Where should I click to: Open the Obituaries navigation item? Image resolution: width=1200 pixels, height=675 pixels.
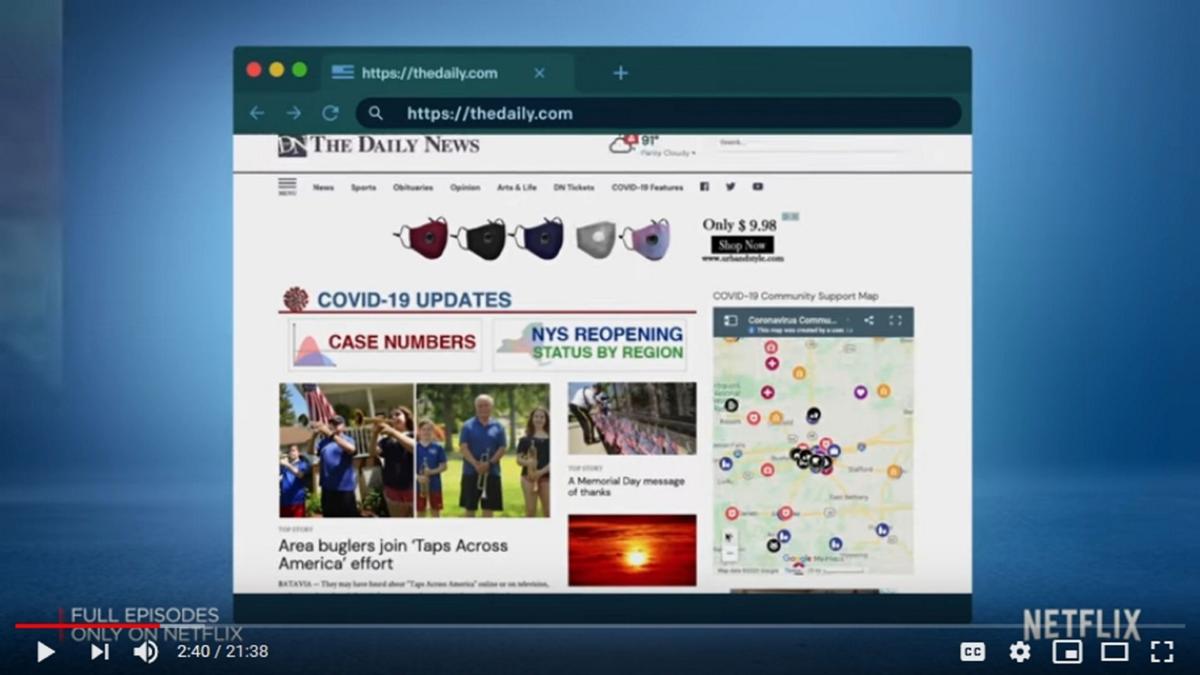(x=413, y=187)
